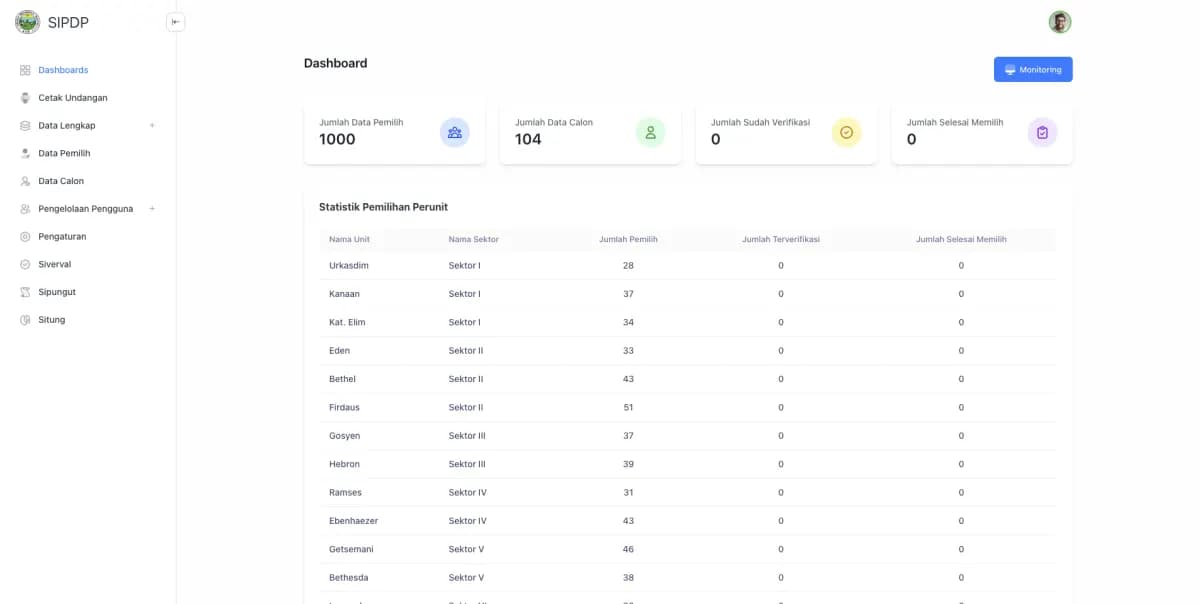
Task: Click the Getsemani unit name
Action: click(x=351, y=550)
